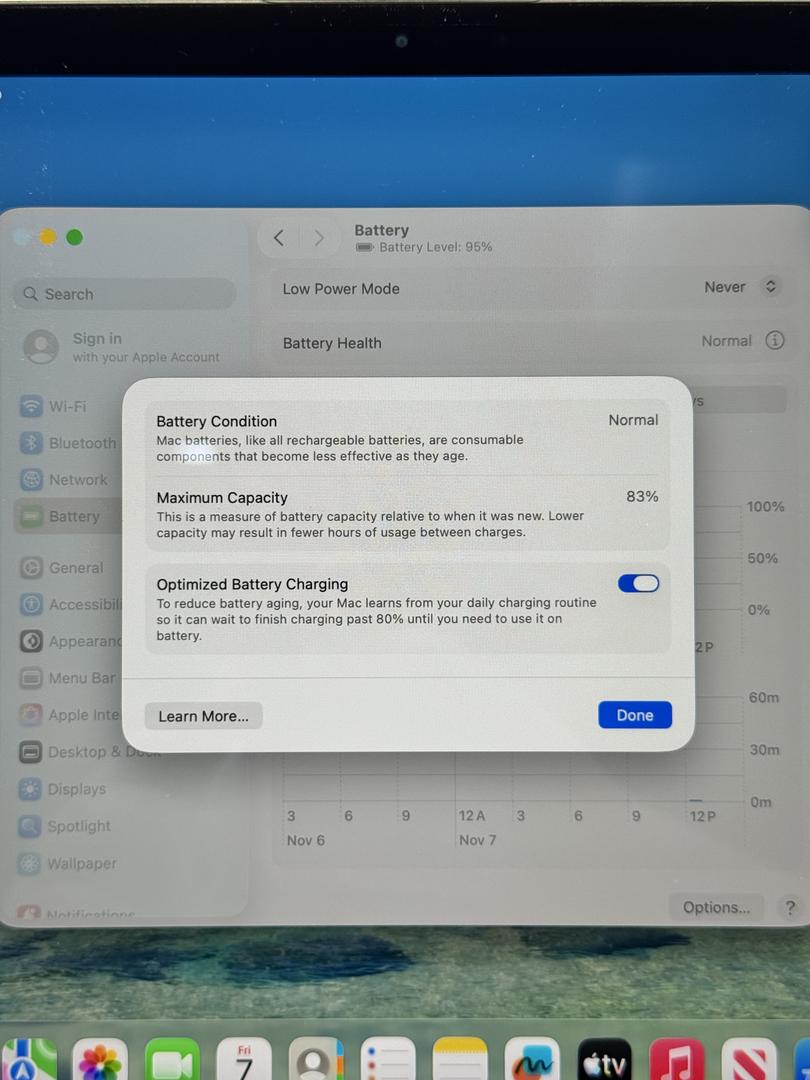Click the Maximum Capacity heading
Screen dimensions: 810x1080
(222, 497)
